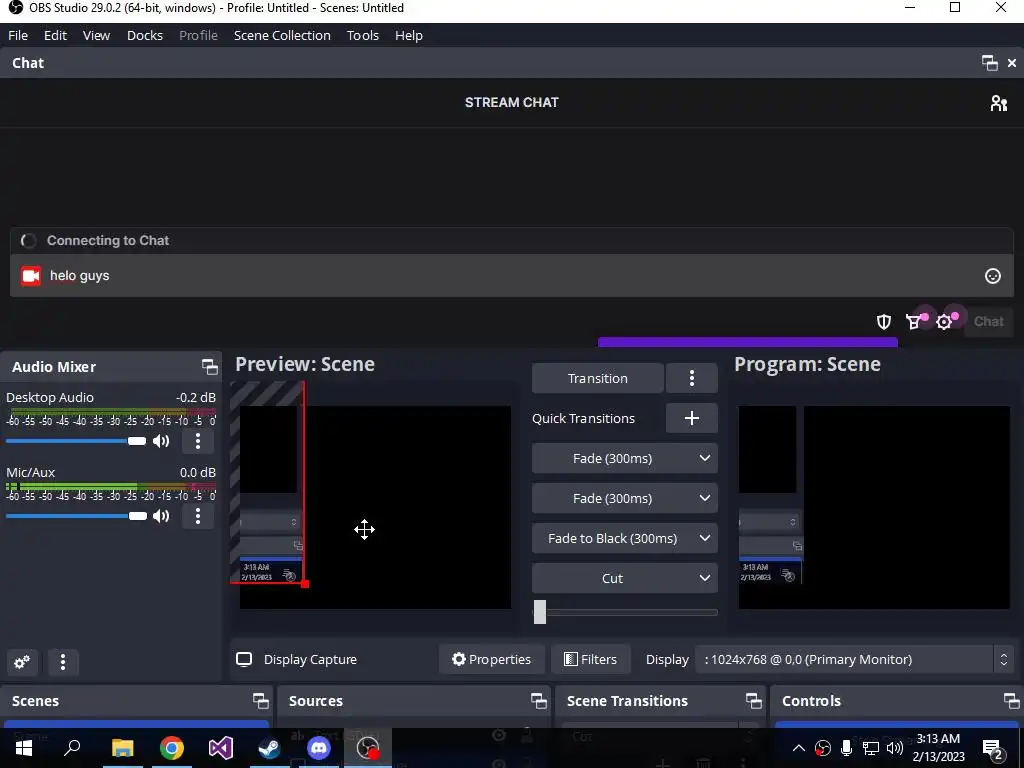Pop out the Chat dock
The width and height of the screenshot is (1024, 768).
[989, 63]
